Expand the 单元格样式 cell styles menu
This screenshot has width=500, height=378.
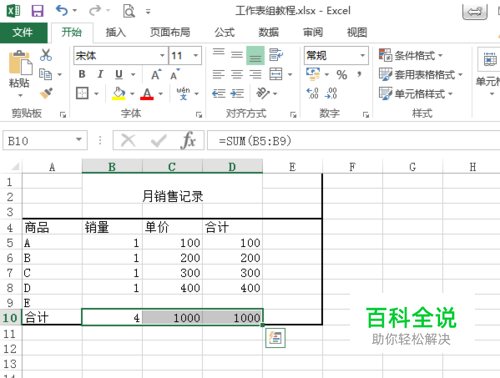(x=416, y=93)
